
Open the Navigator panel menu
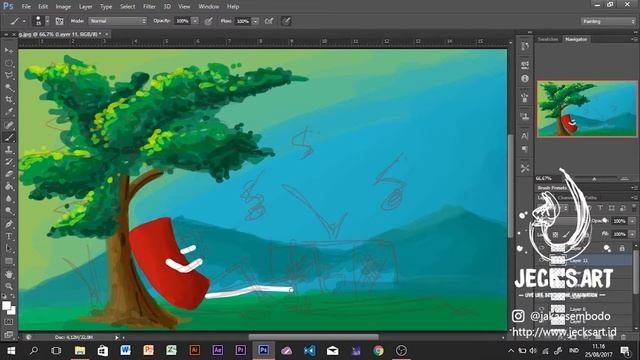(x=634, y=40)
